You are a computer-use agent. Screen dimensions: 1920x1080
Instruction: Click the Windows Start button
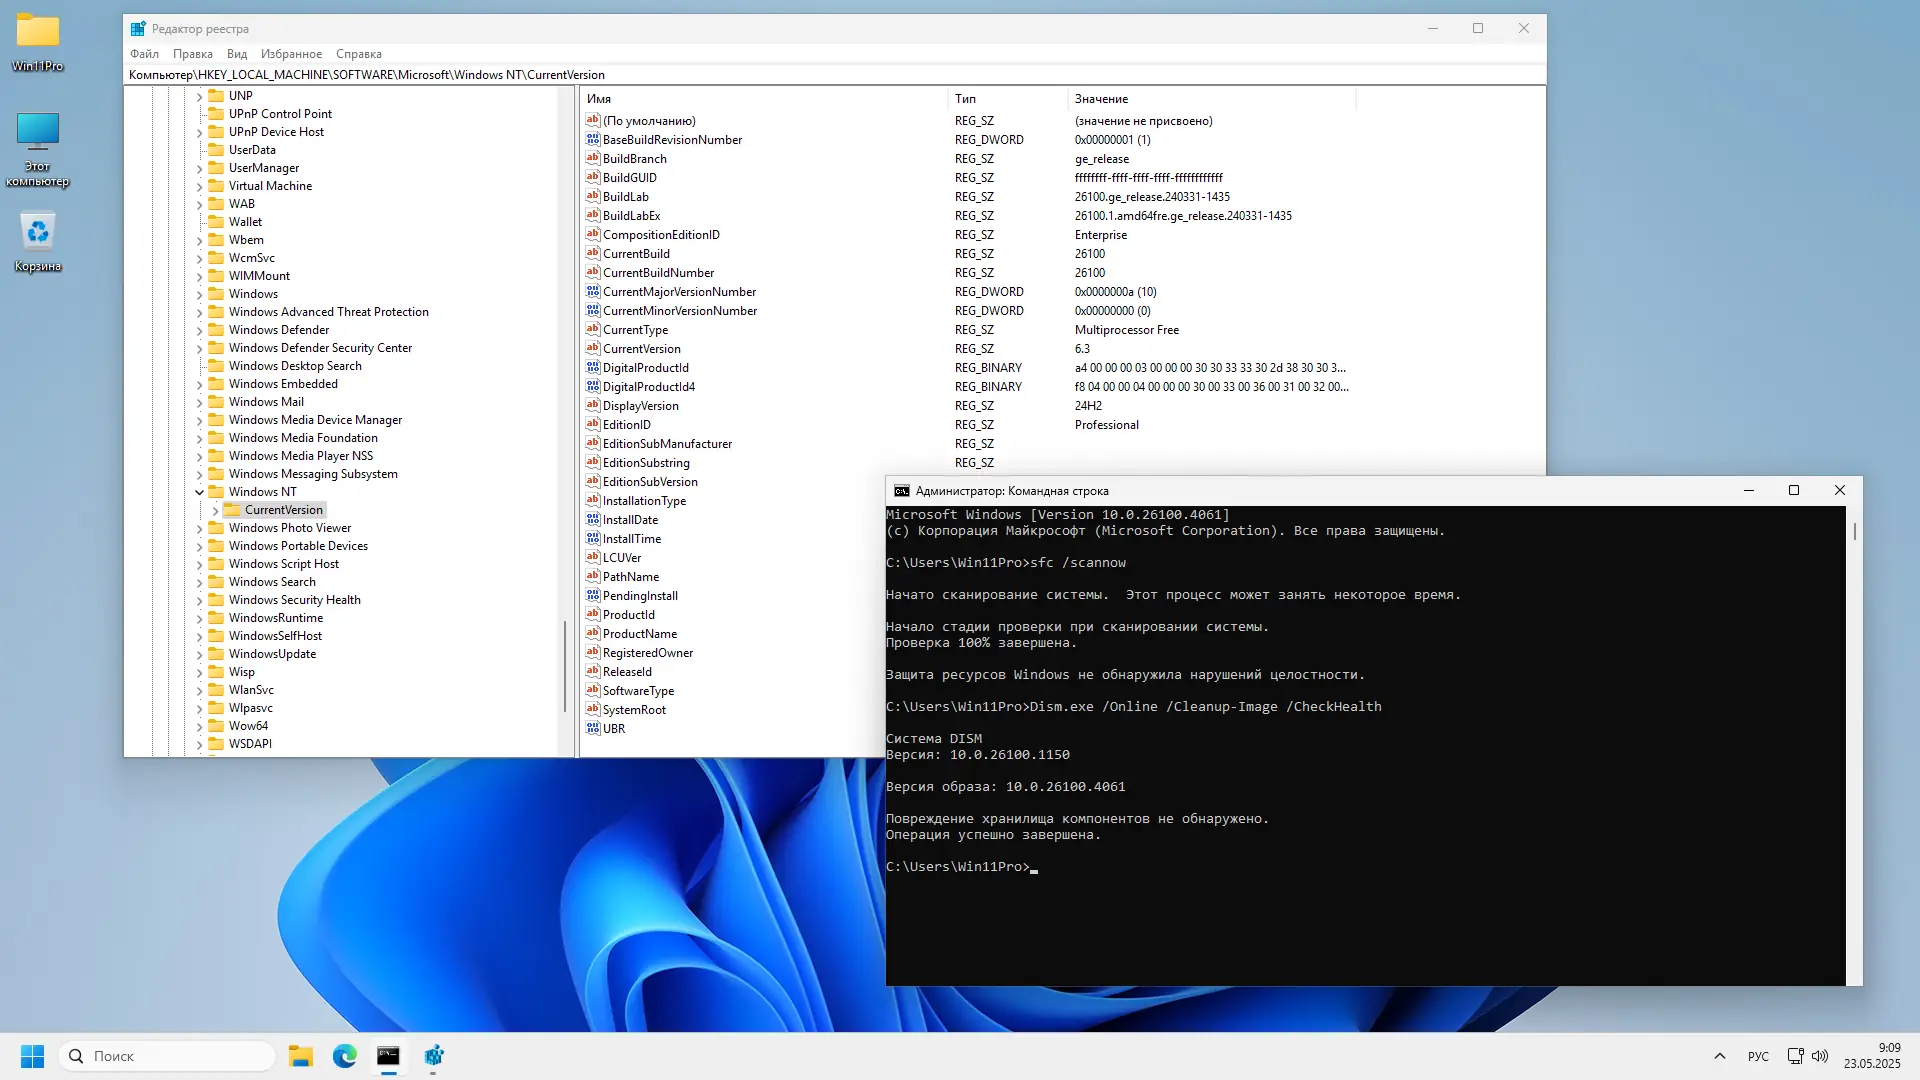coord(32,1056)
